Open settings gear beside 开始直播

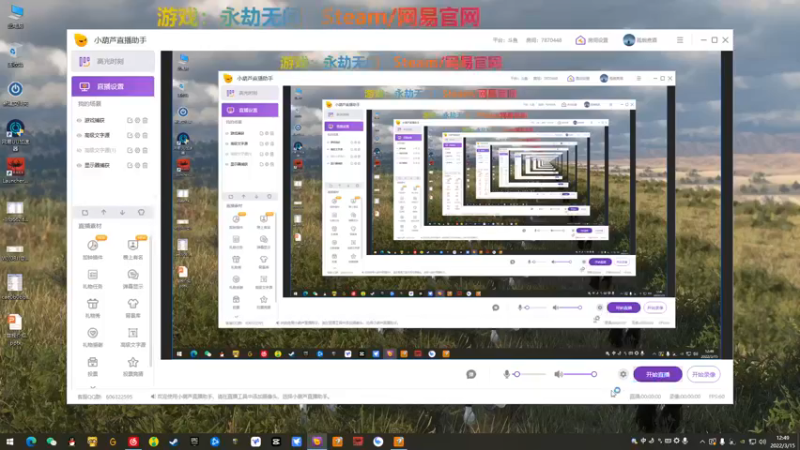point(623,374)
